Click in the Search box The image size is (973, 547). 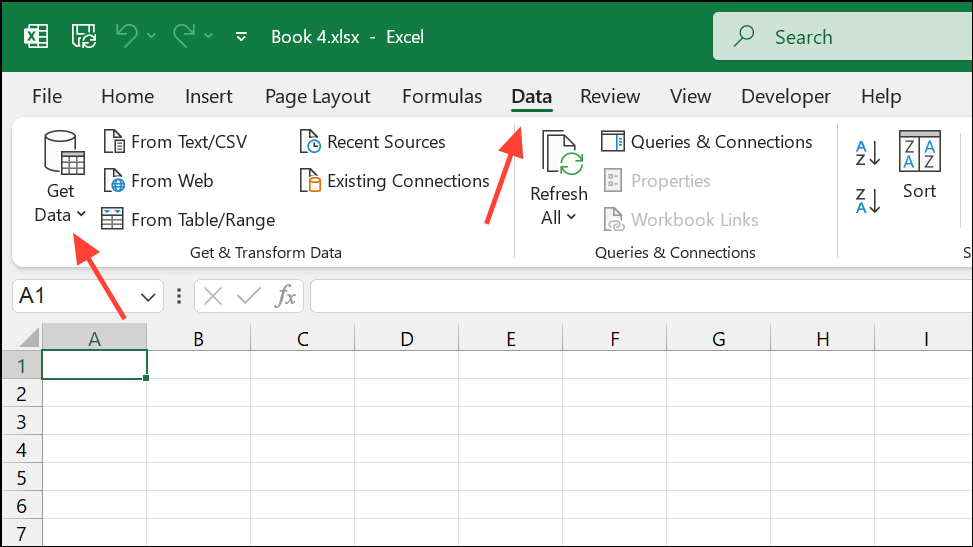click(843, 37)
